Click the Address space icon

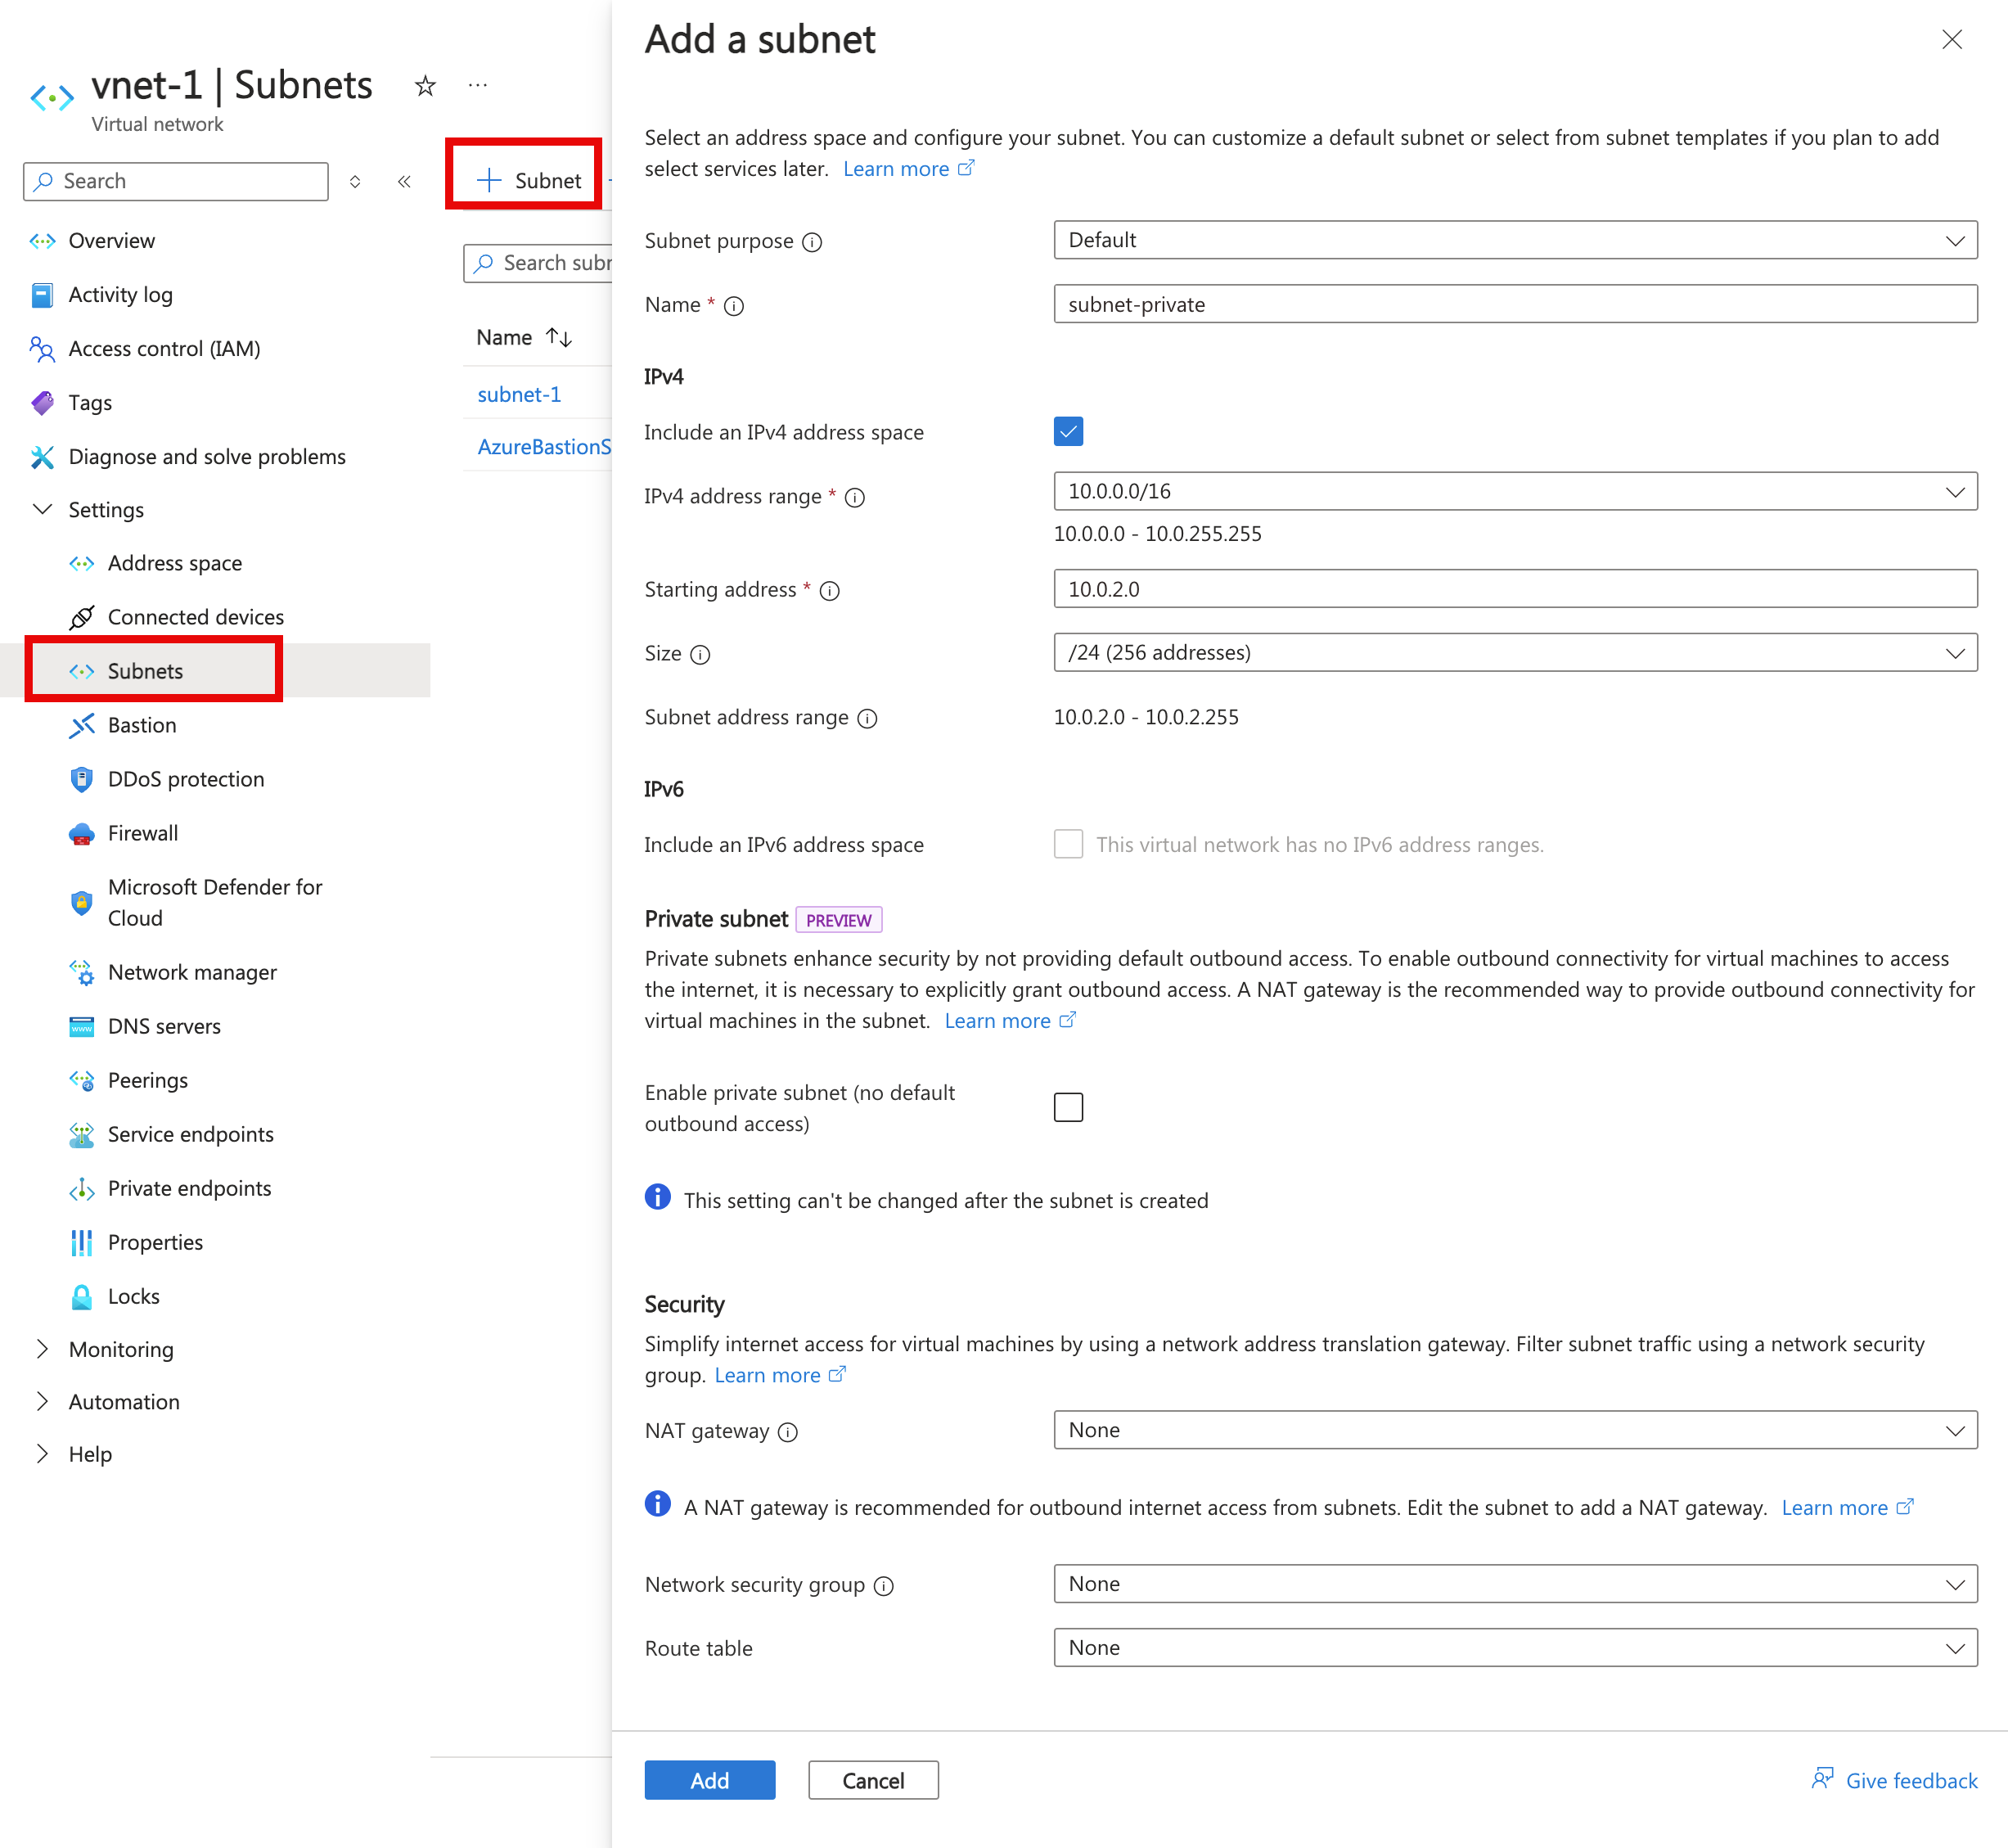click(x=82, y=564)
